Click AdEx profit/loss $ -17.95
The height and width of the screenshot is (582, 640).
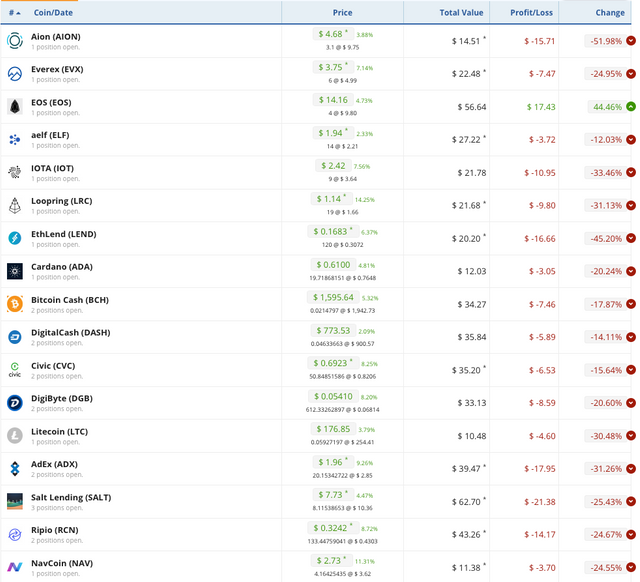click(x=540, y=469)
